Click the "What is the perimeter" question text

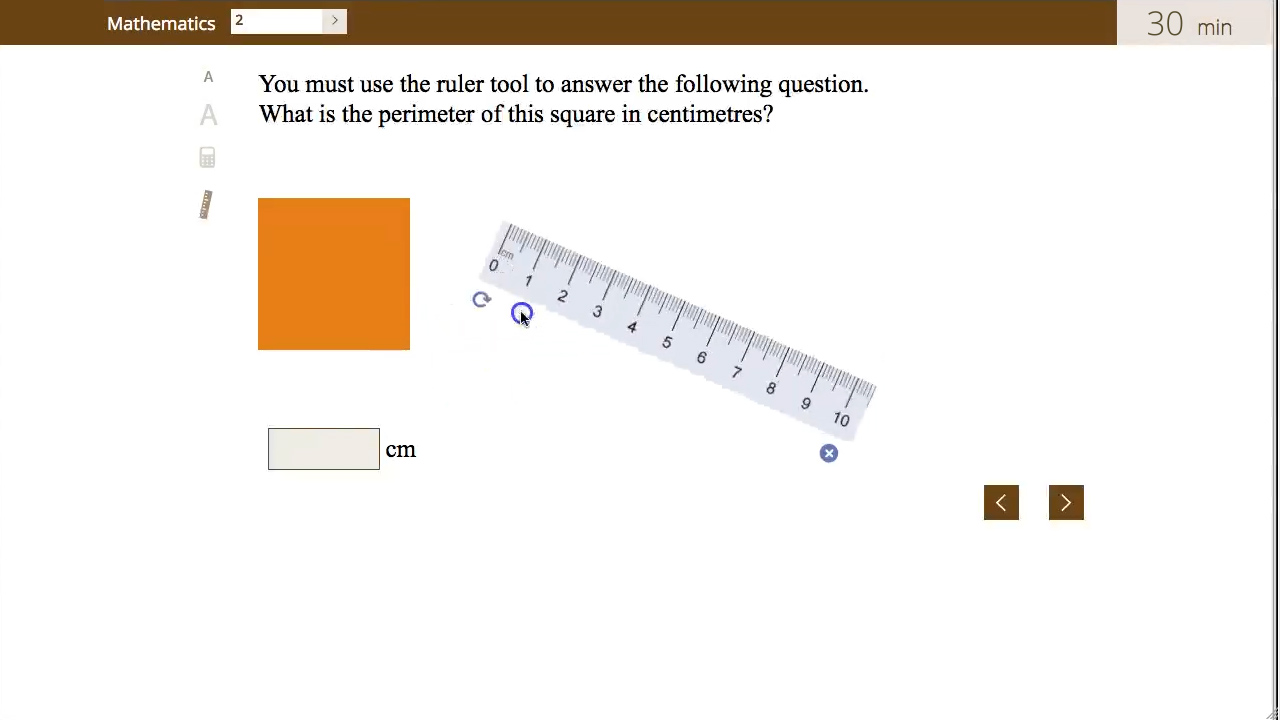515,114
